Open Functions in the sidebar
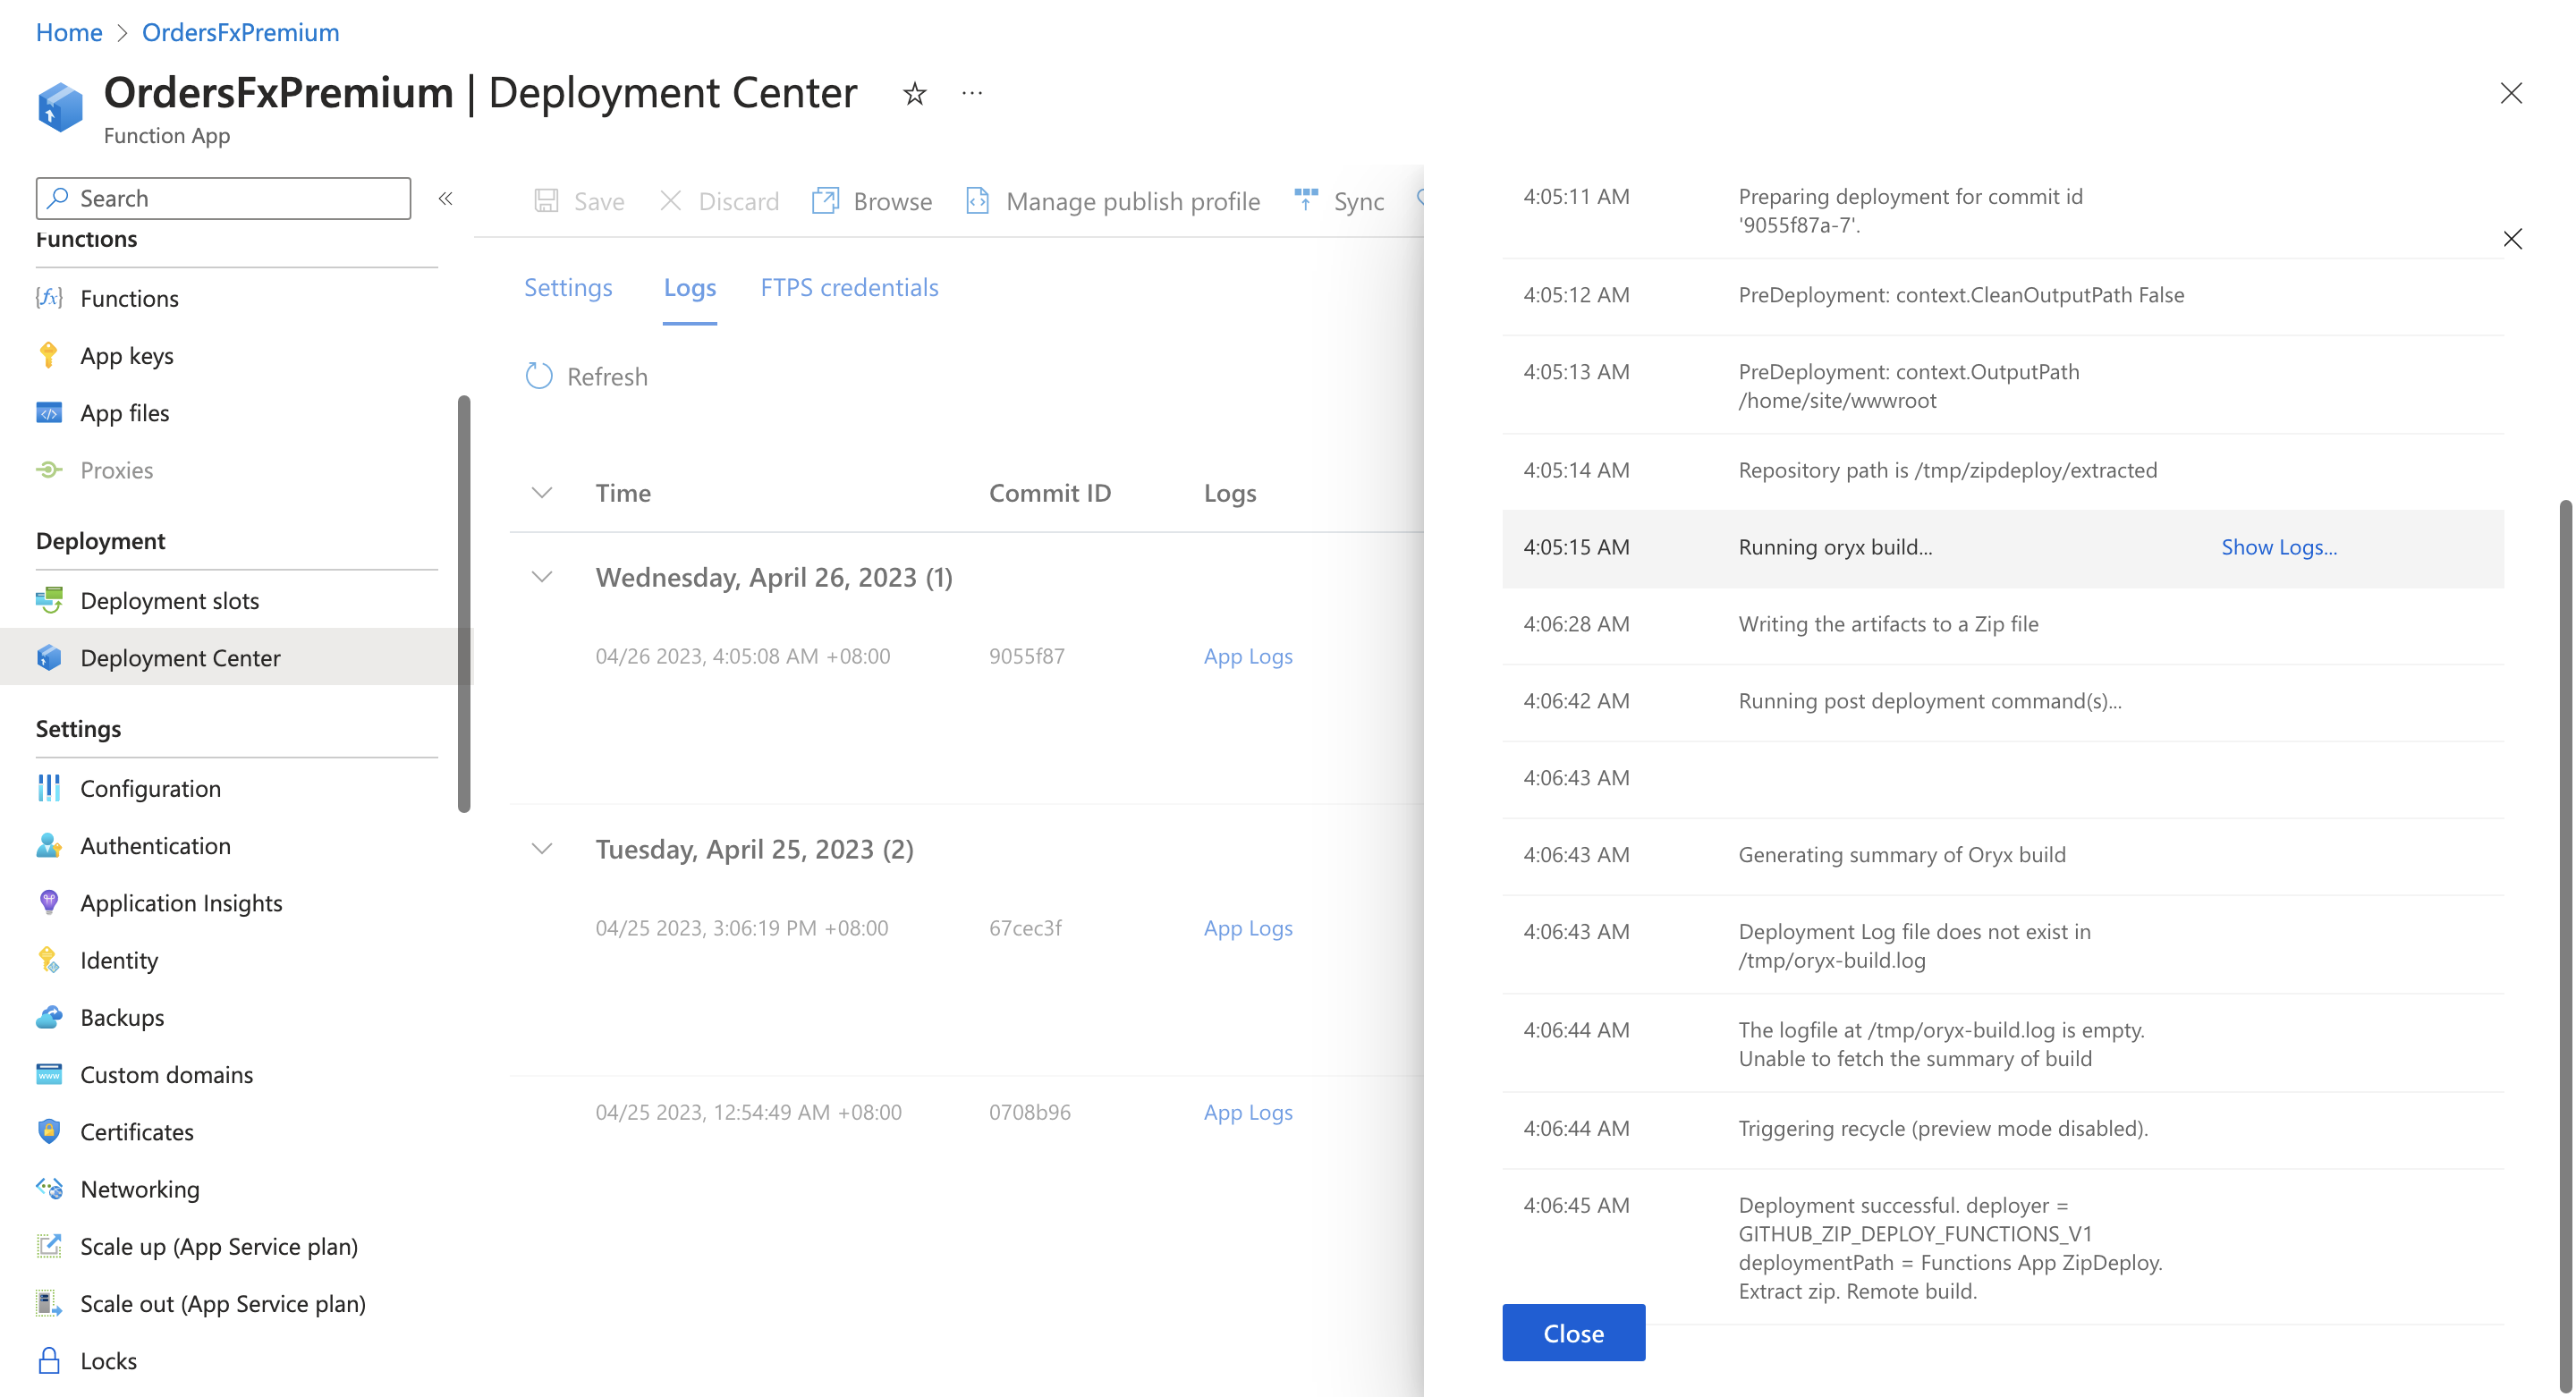The width and height of the screenshot is (2576, 1397). point(129,298)
